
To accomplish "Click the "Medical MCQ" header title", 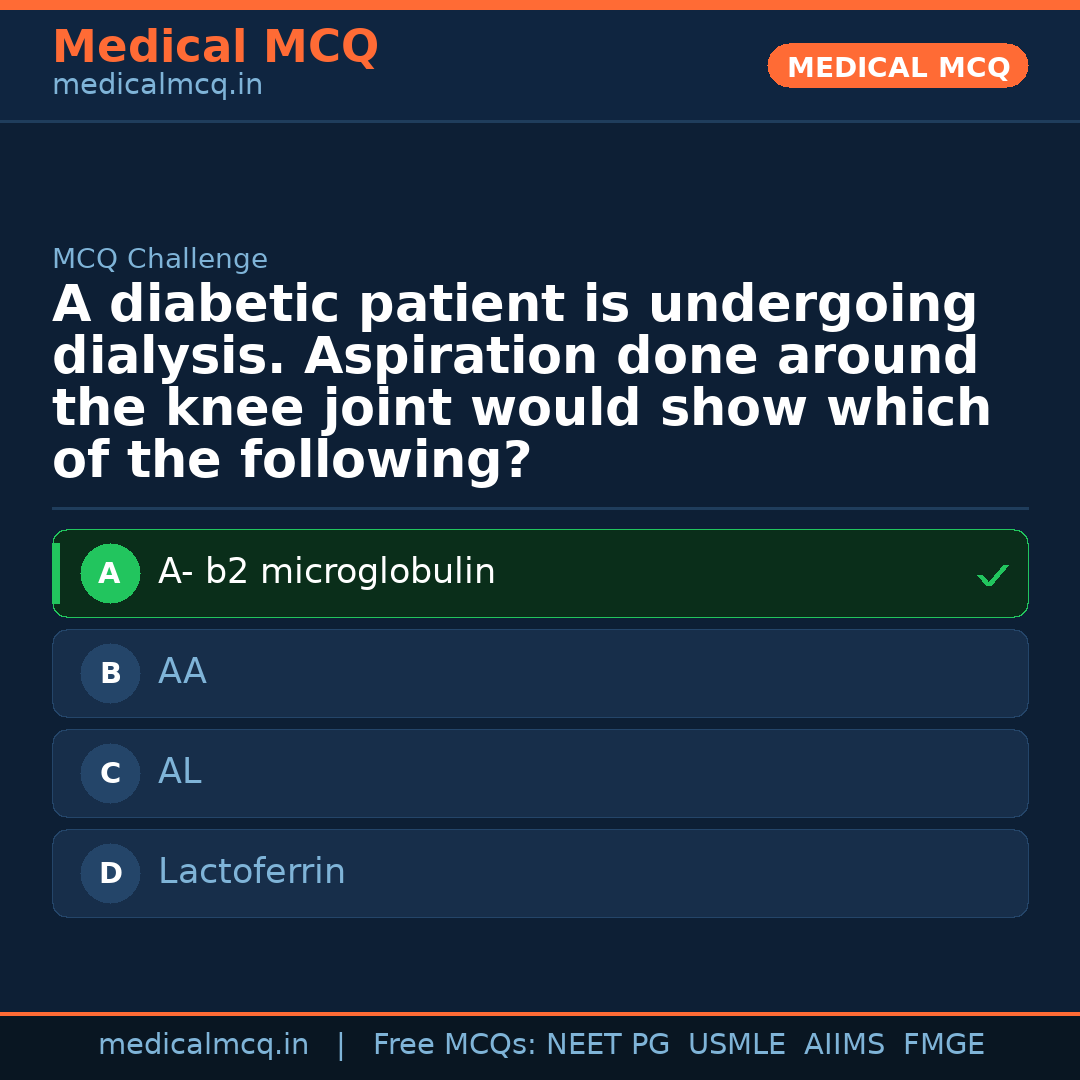I will [215, 47].
